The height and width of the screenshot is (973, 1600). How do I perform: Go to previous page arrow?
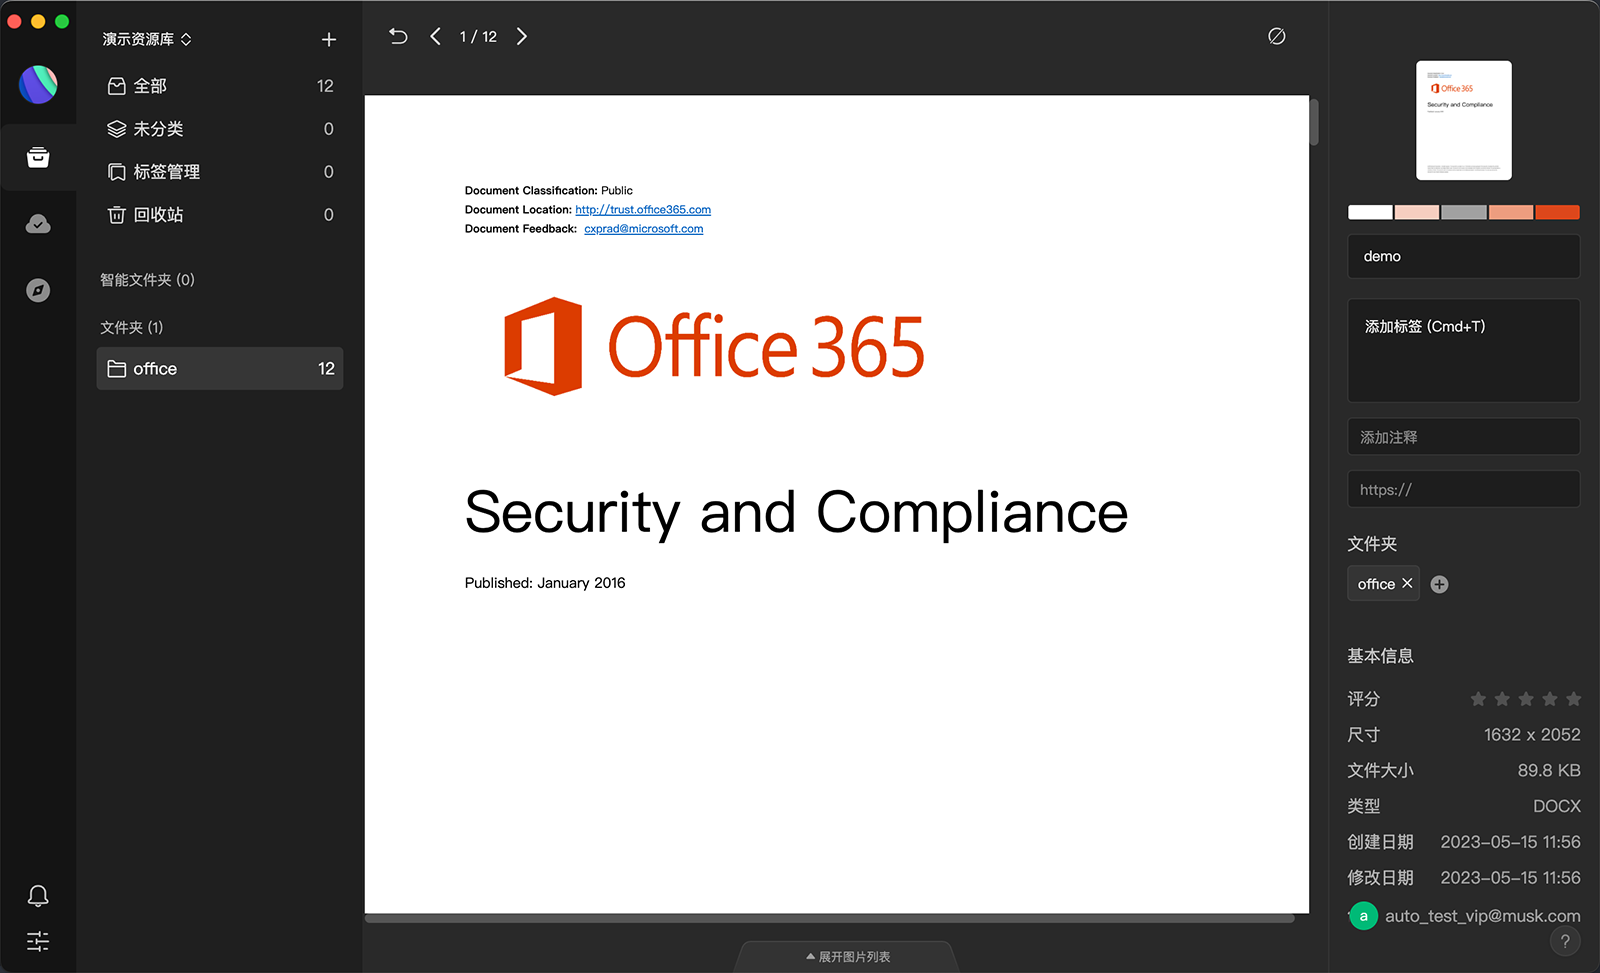click(x=435, y=37)
